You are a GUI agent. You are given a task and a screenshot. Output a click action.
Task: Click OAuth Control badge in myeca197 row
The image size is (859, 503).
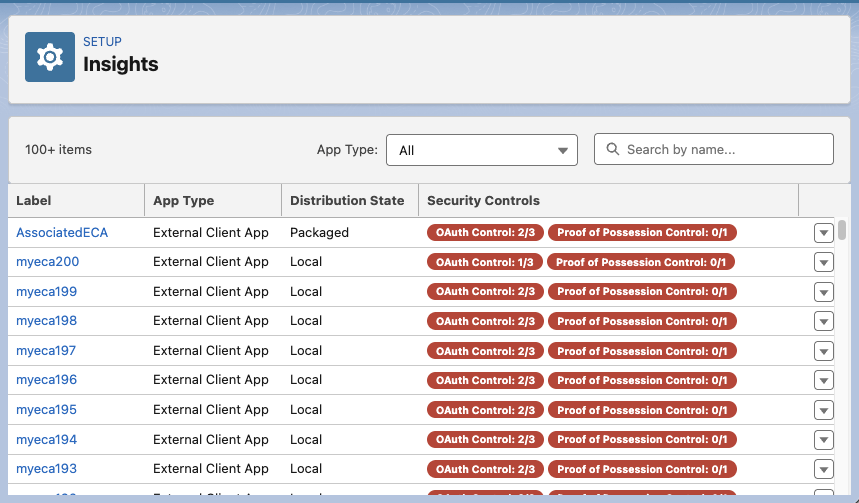(485, 351)
